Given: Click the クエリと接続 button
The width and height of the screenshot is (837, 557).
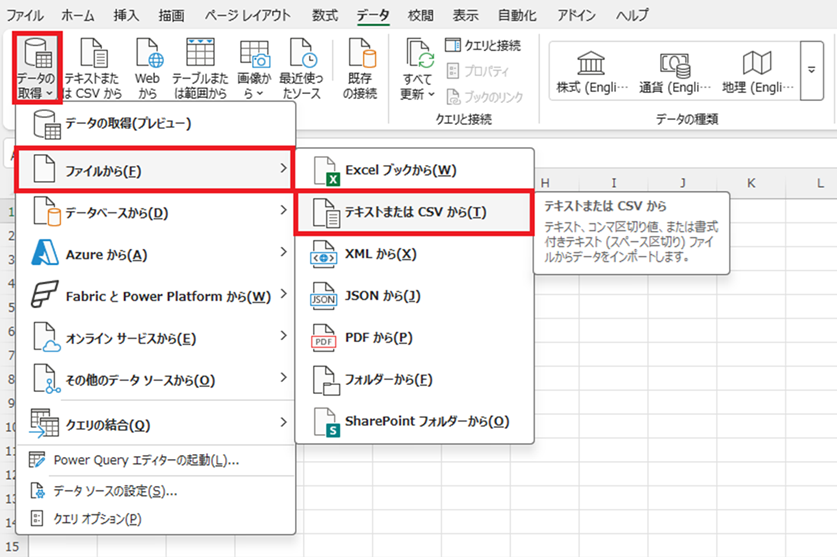Looking at the screenshot, I should click(482, 46).
